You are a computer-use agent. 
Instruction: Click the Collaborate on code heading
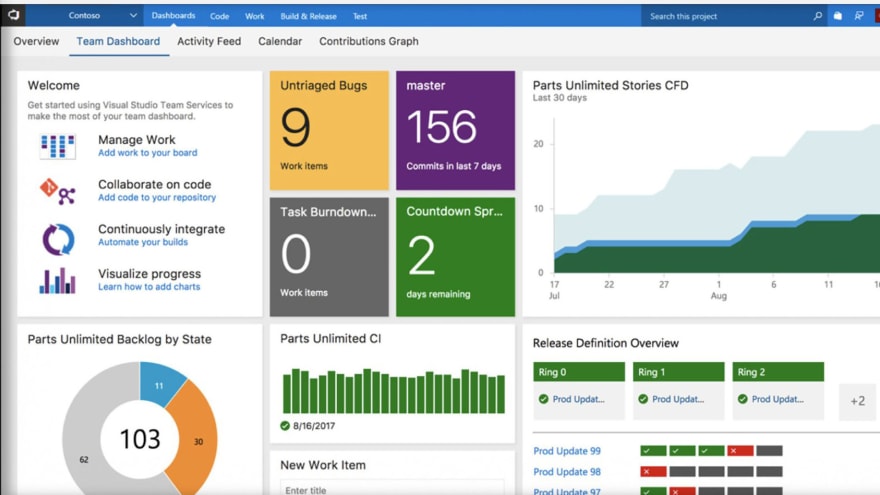154,184
